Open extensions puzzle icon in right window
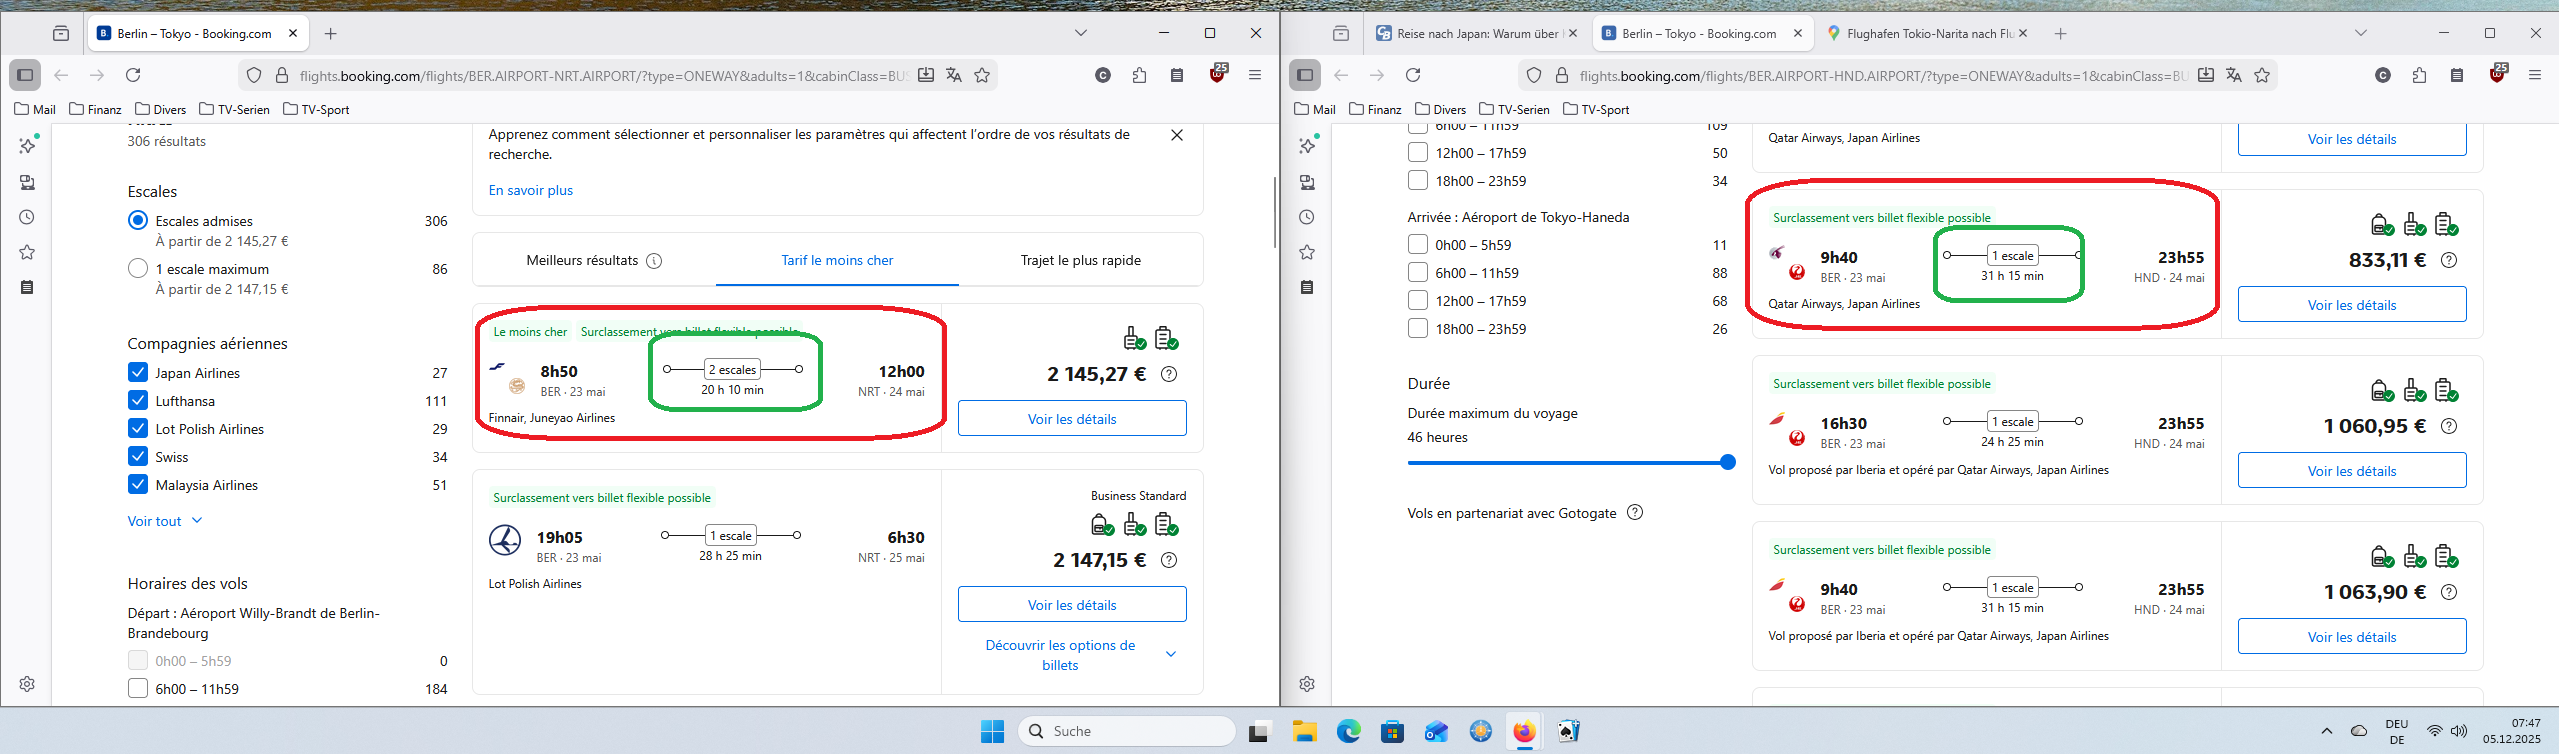 click(2419, 75)
